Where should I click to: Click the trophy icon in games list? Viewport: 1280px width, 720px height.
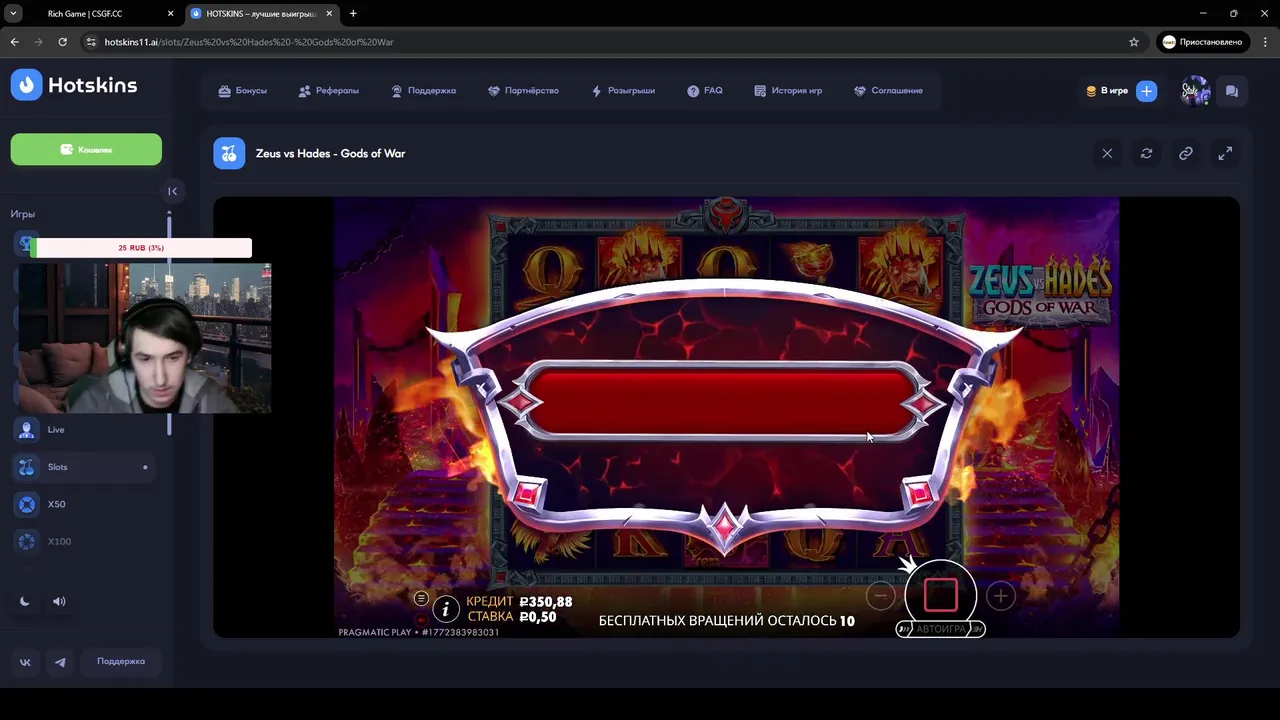(26, 243)
